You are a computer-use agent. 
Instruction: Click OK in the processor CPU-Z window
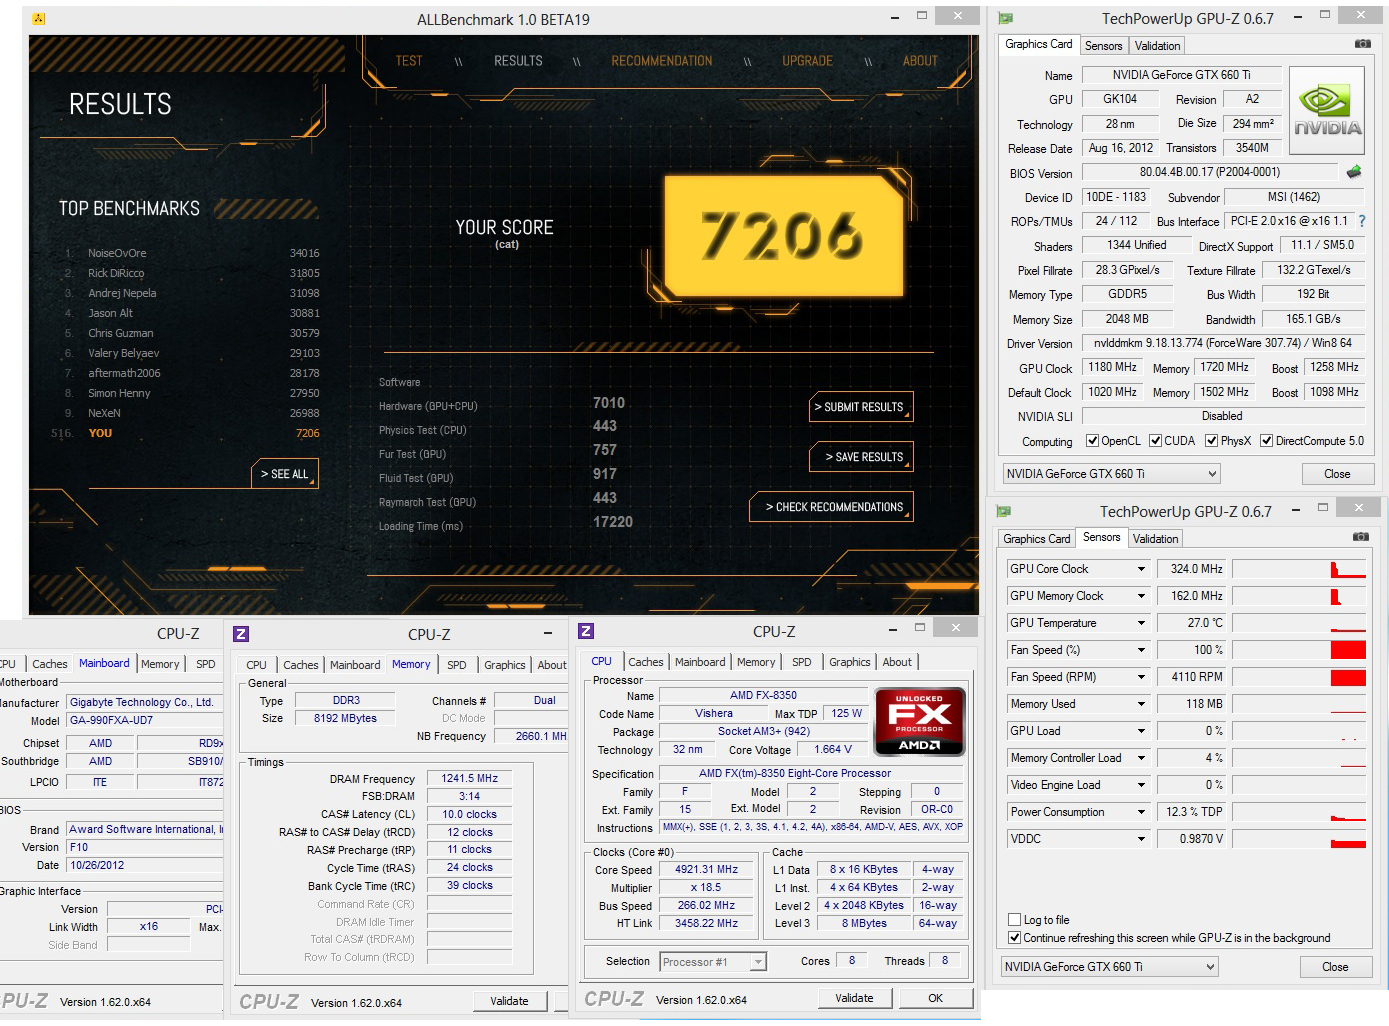tap(935, 998)
